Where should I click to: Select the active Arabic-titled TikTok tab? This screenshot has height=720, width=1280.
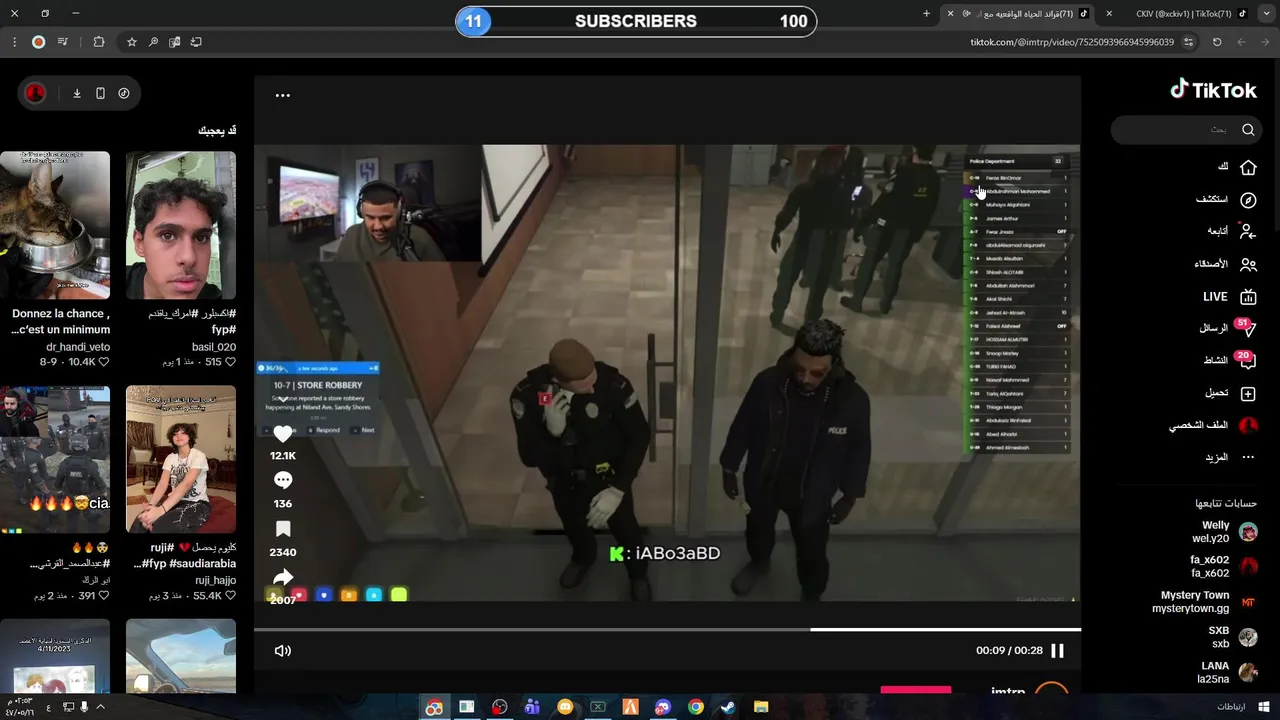(1020, 13)
